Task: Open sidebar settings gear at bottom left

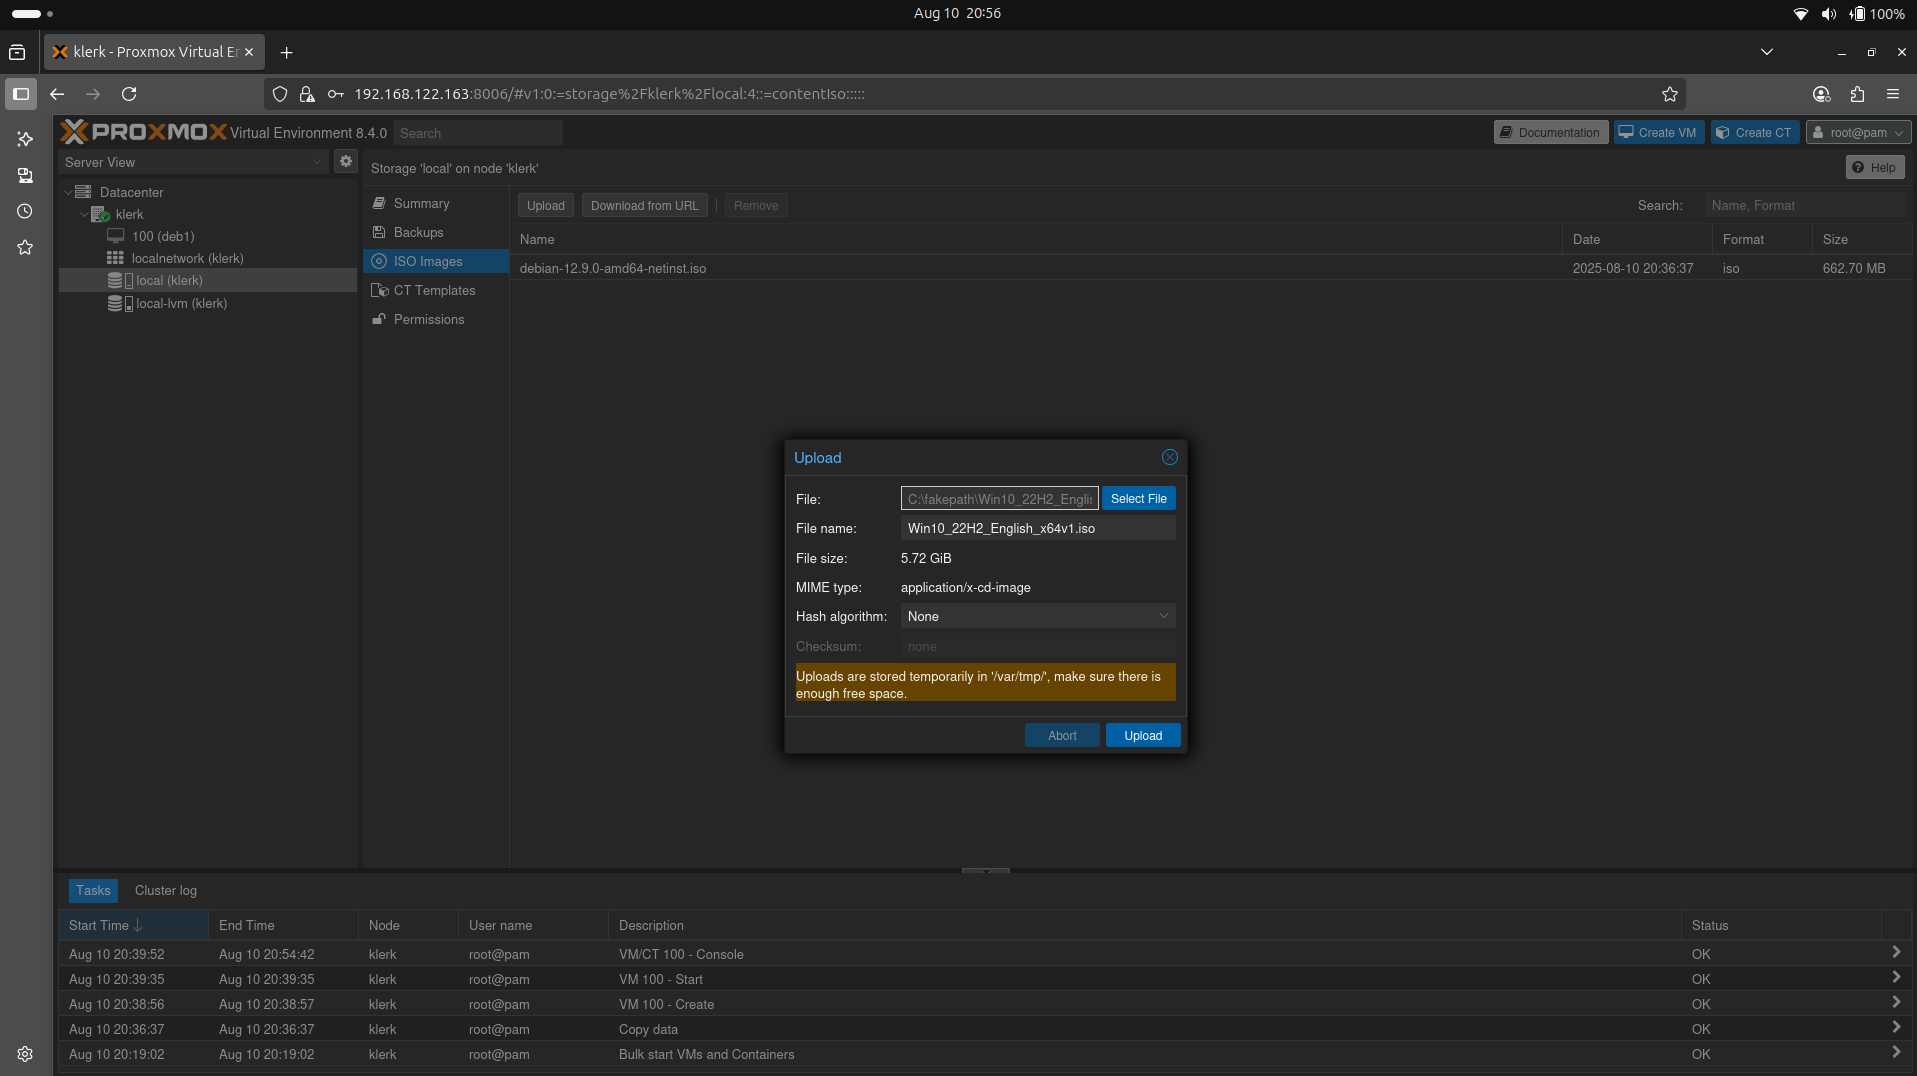Action: 25,1054
